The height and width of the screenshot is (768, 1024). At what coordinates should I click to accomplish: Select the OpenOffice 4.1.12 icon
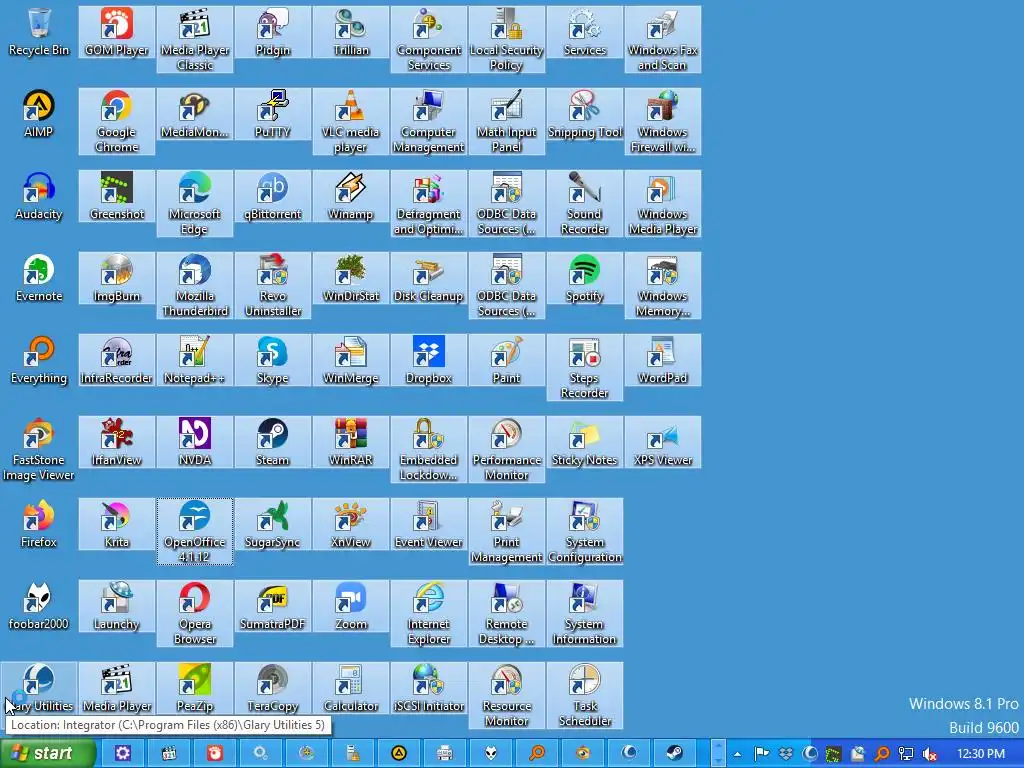(195, 532)
